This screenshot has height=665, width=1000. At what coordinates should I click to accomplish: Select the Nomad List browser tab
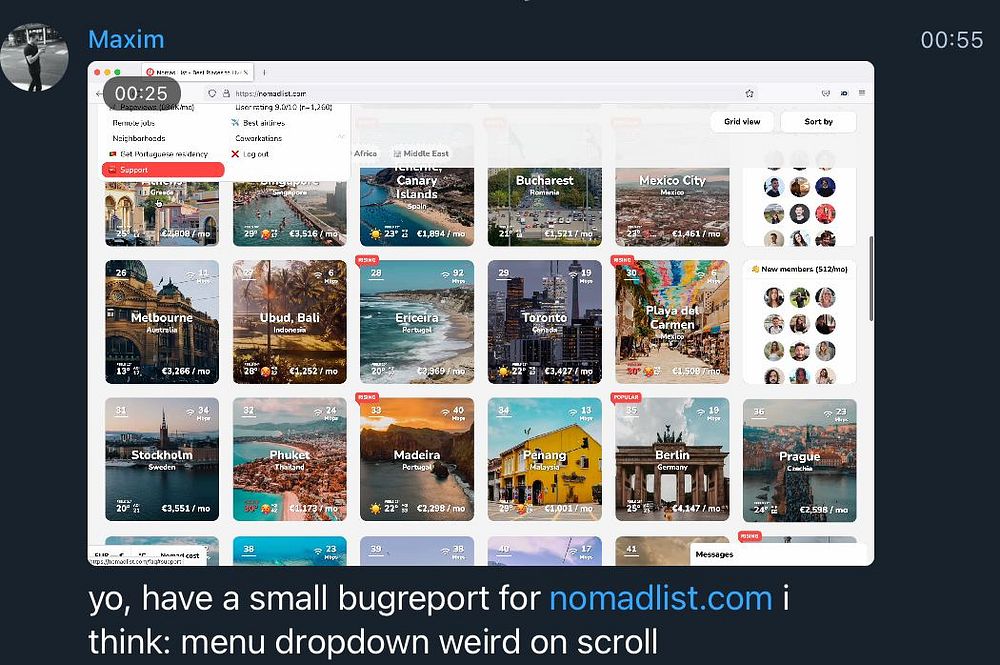coord(199,72)
